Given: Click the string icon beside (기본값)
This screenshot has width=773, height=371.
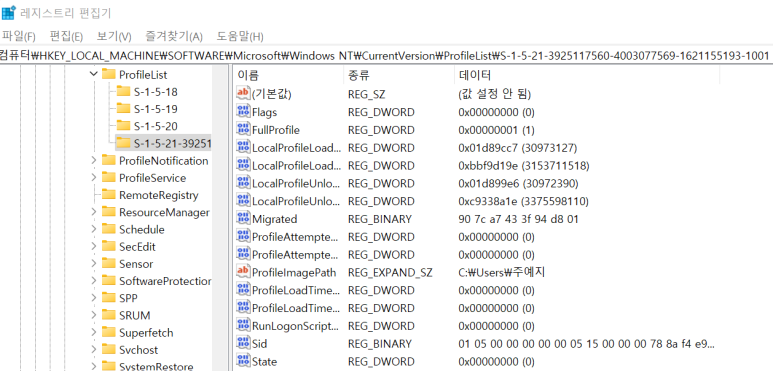Looking at the screenshot, I should 244,93.
